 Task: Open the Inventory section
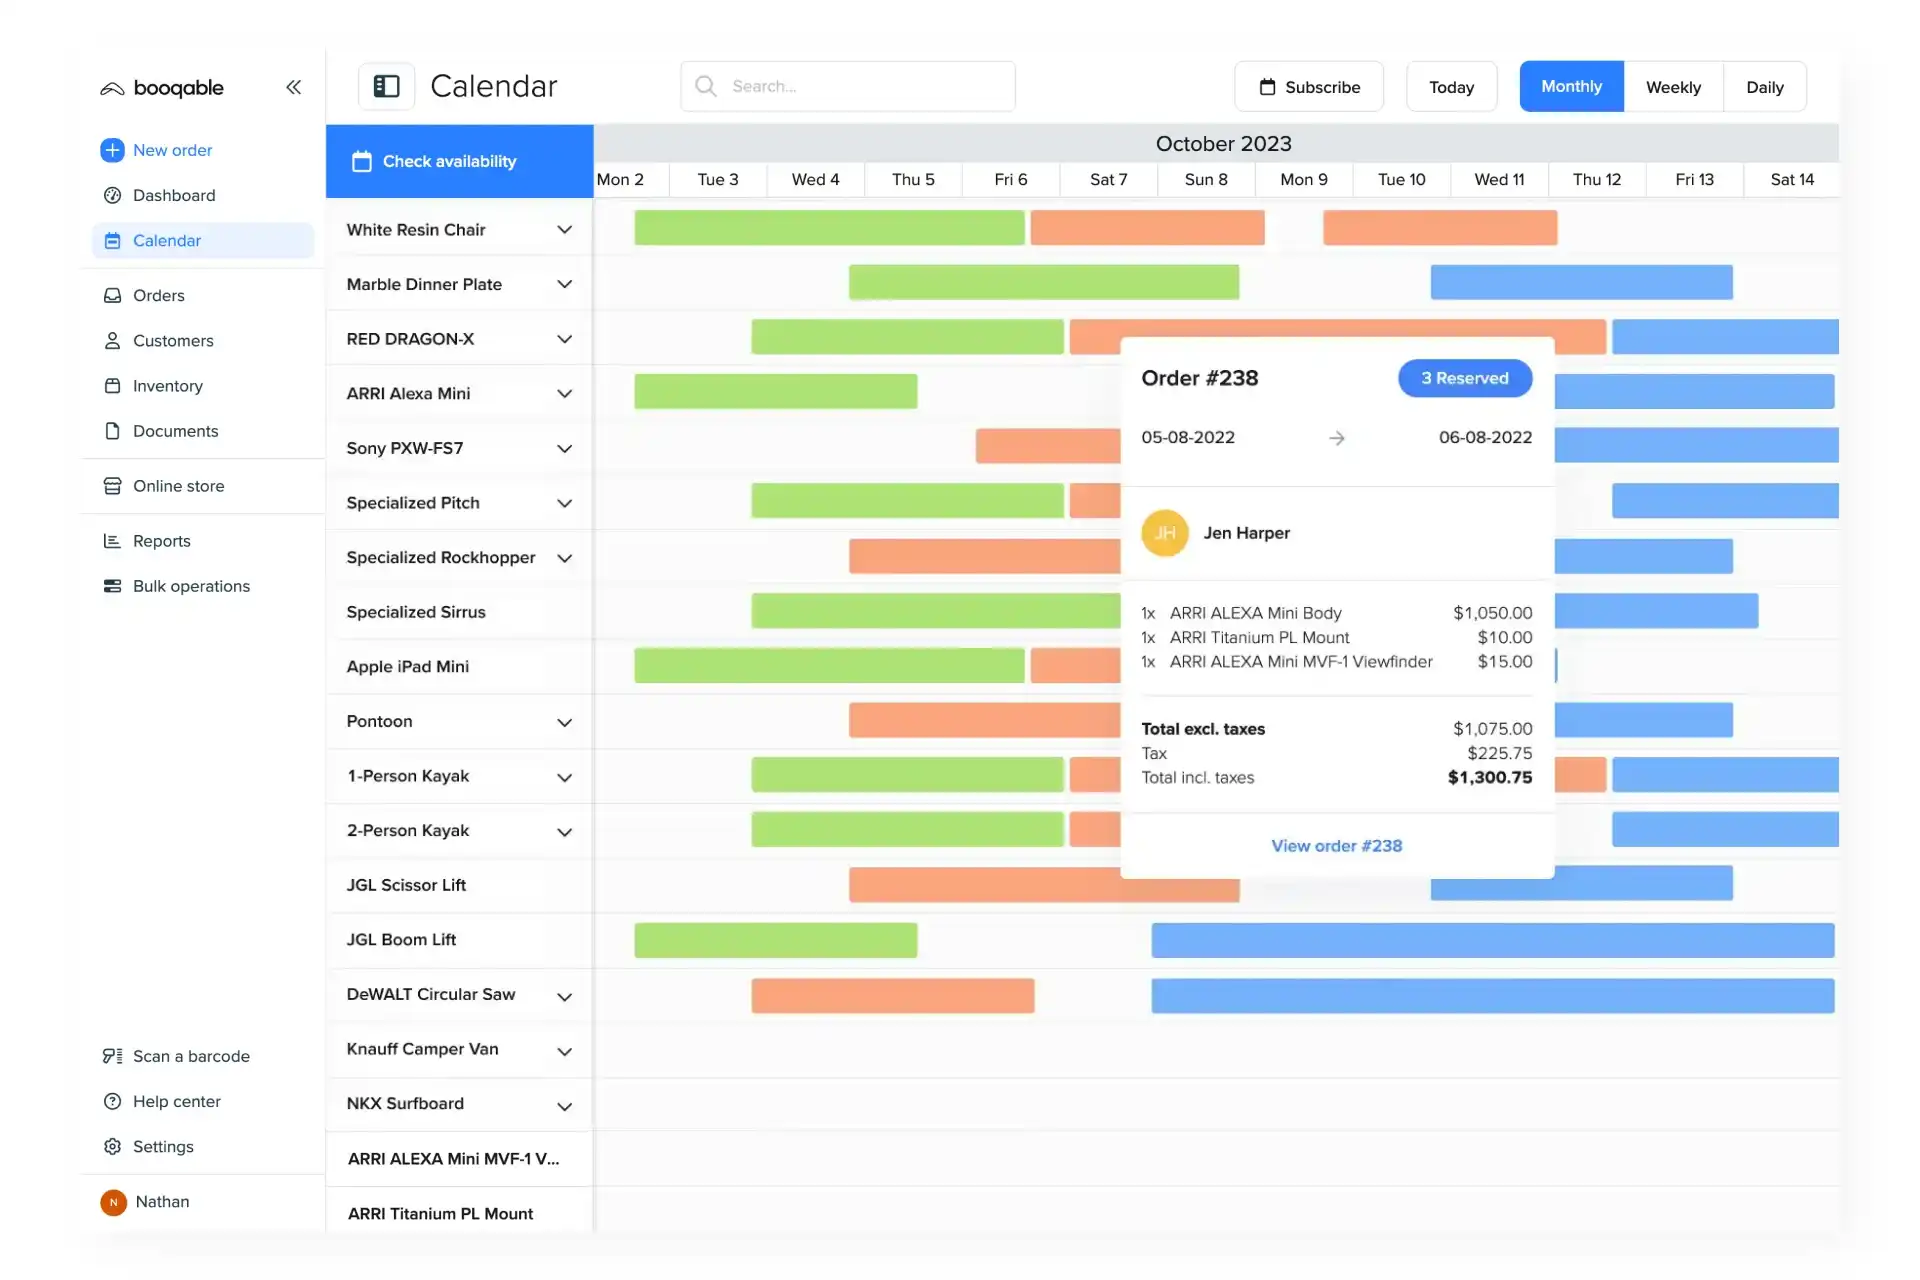point(167,386)
